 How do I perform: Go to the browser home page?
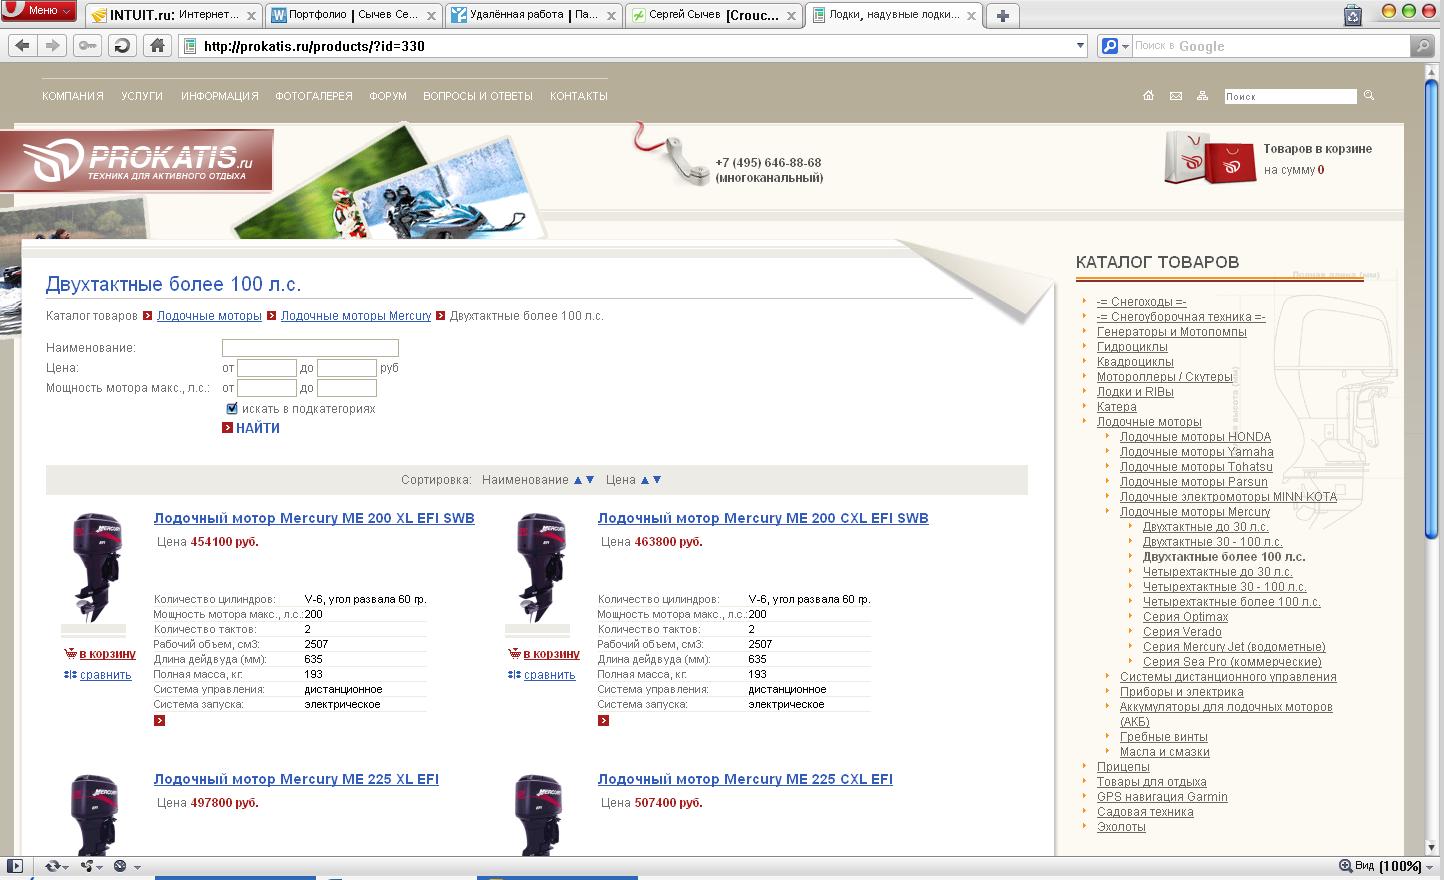pos(157,46)
